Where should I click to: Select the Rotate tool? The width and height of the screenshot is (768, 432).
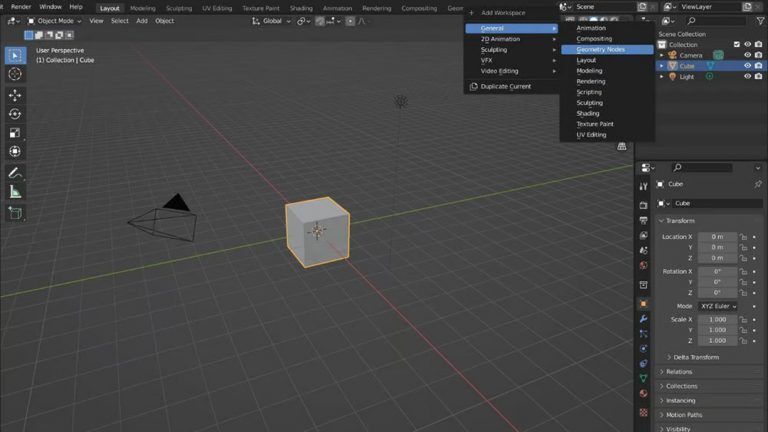15,114
